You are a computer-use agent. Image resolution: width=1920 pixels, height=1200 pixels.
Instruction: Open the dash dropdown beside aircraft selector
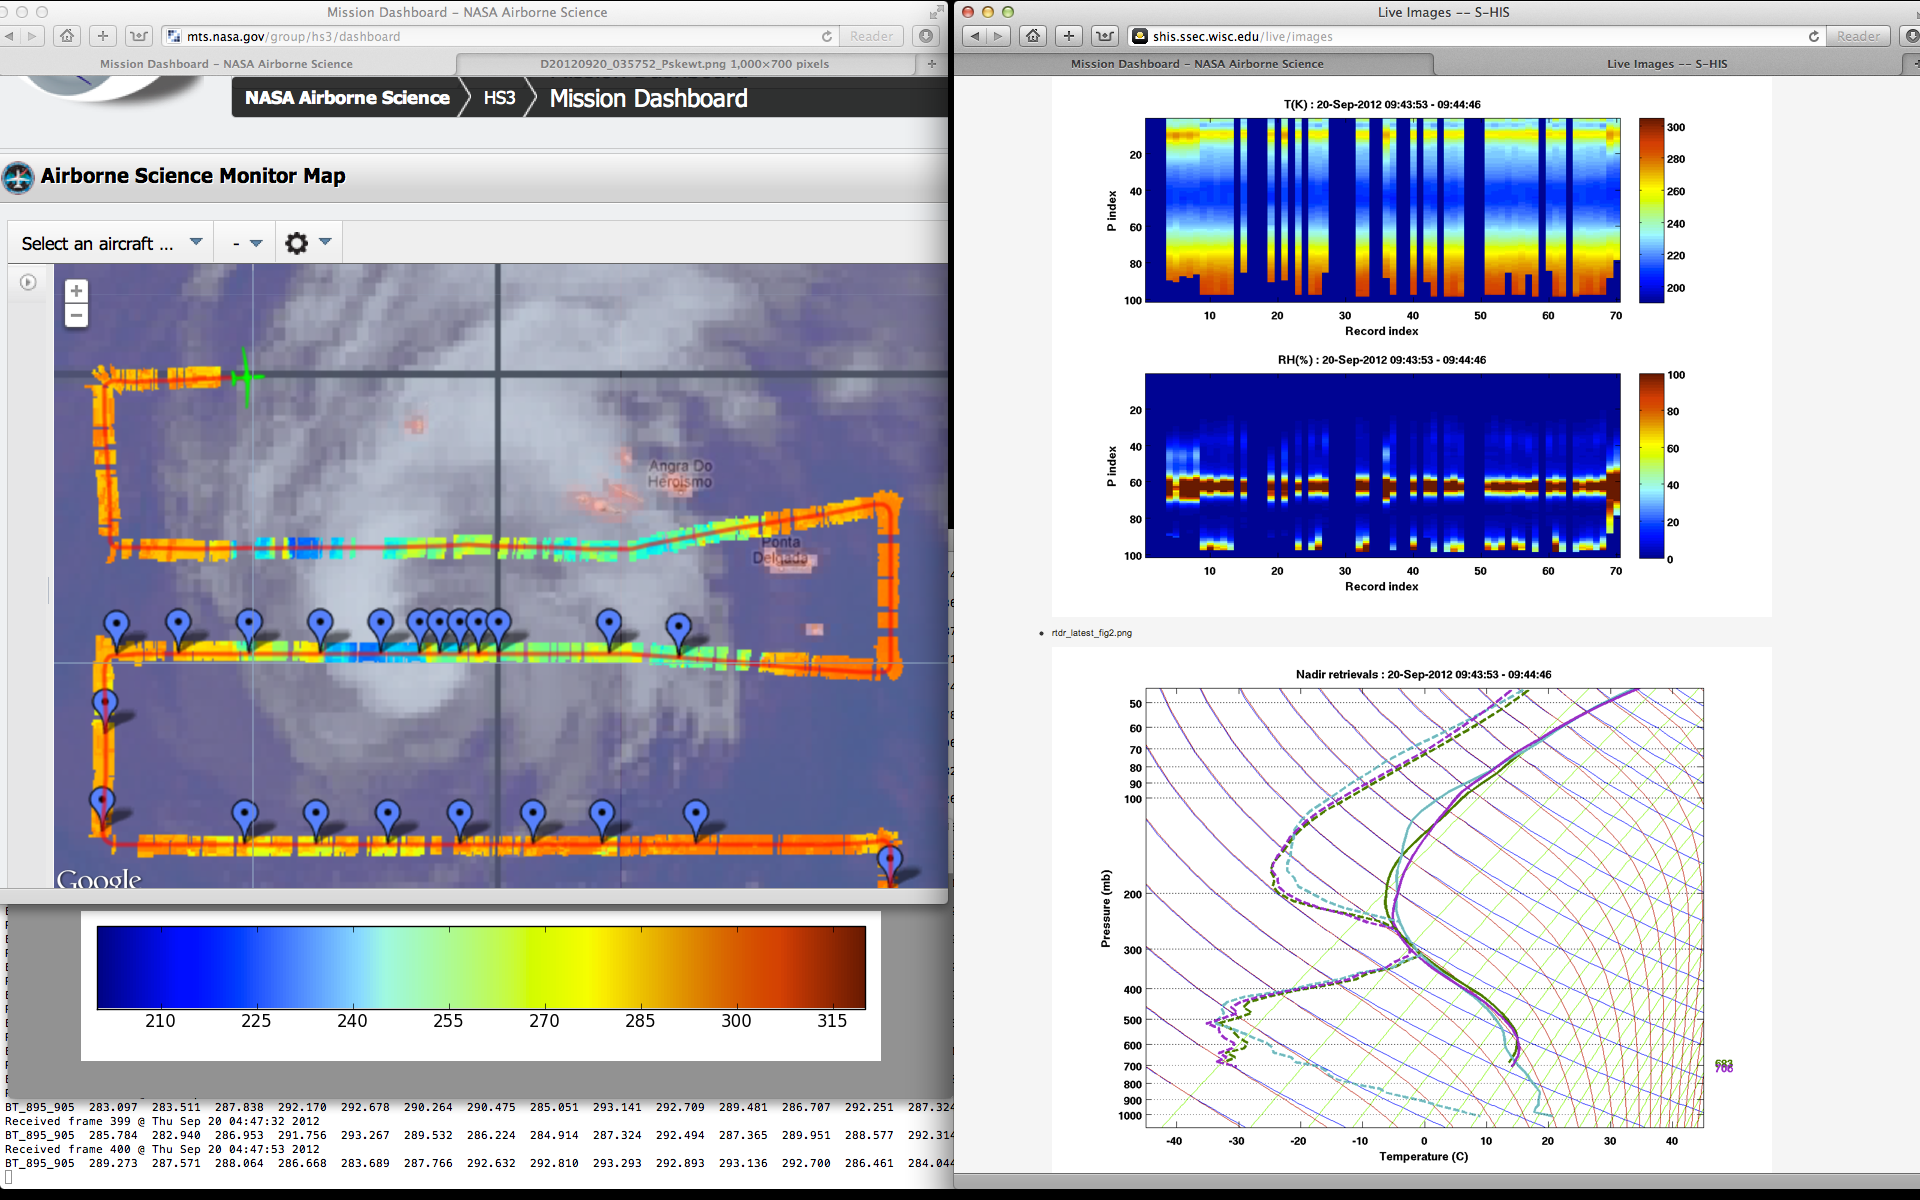pyautogui.click(x=246, y=243)
